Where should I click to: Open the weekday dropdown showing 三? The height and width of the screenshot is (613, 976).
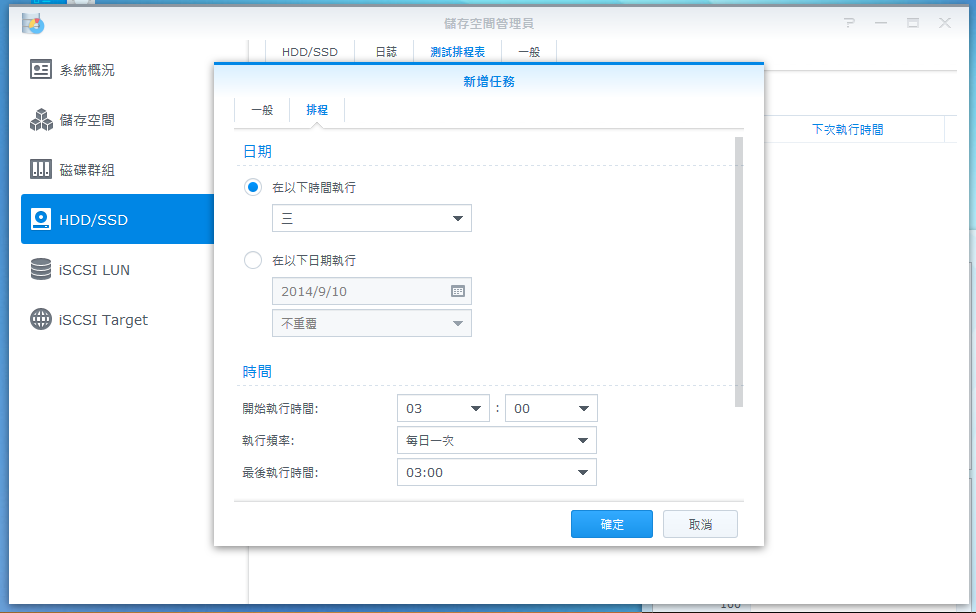pos(372,218)
